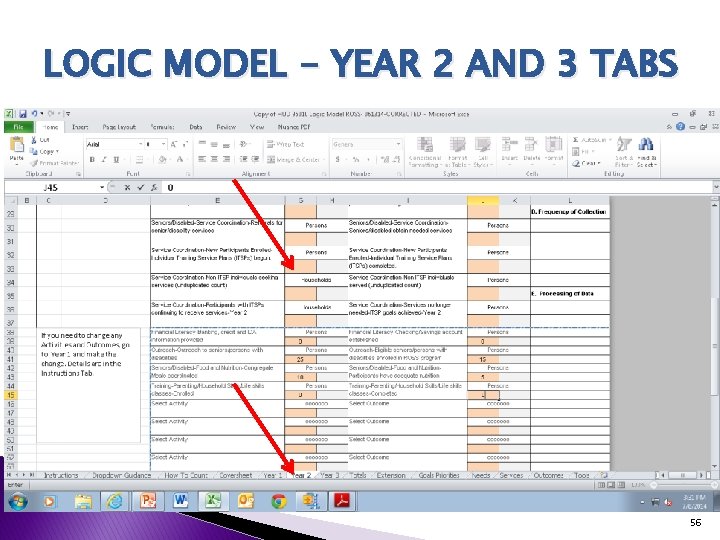Save the workbook using the floppy disk icon
The height and width of the screenshot is (540, 720).
(22, 114)
